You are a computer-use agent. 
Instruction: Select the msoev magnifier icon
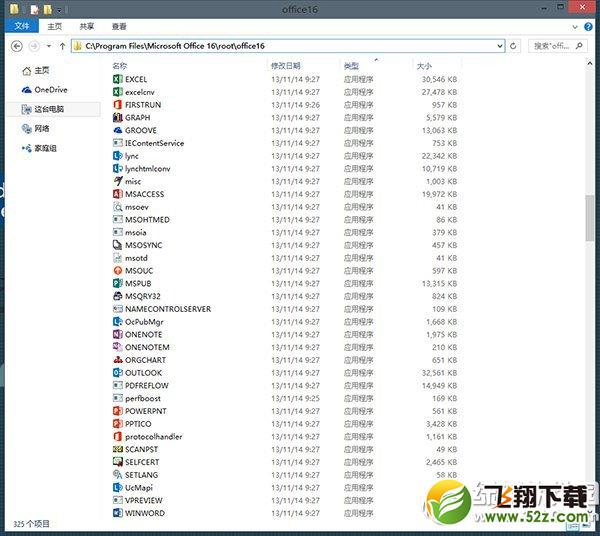[118, 207]
